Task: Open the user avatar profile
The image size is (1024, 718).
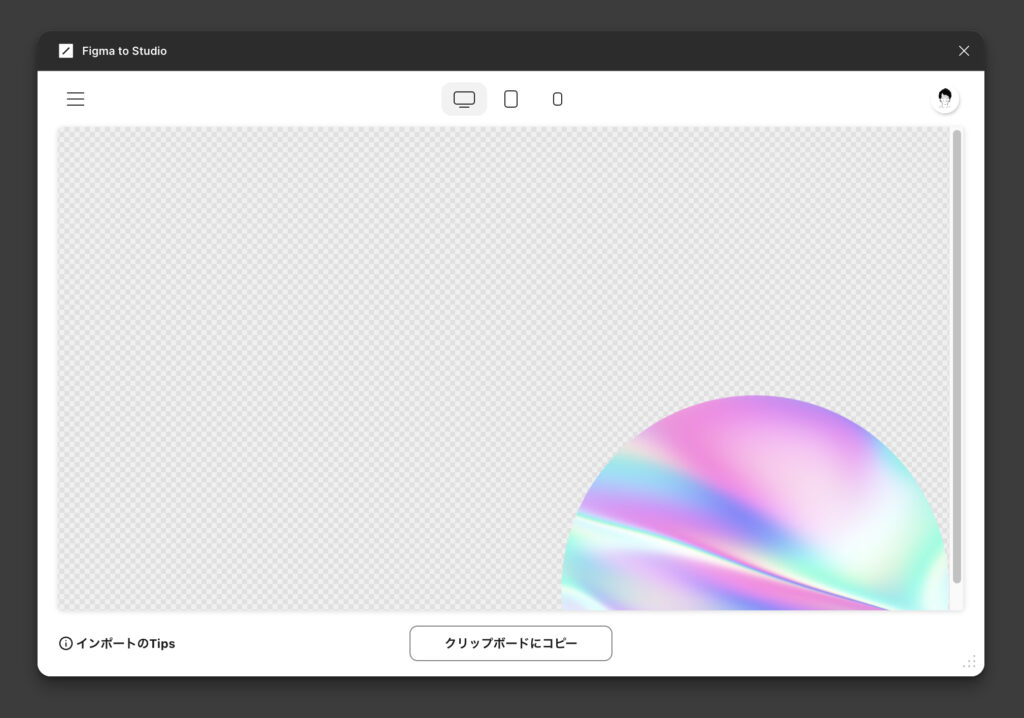Action: point(944,99)
